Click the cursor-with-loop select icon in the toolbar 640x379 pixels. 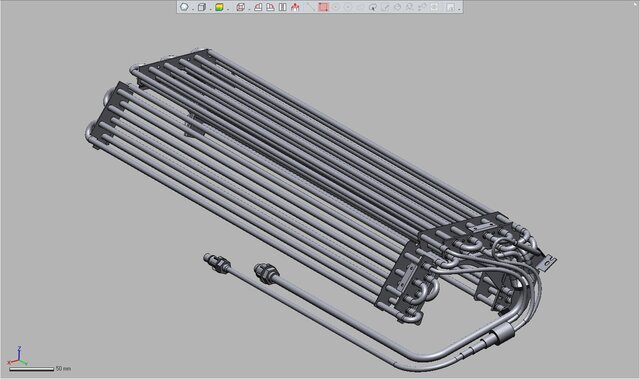pyautogui.click(x=373, y=7)
